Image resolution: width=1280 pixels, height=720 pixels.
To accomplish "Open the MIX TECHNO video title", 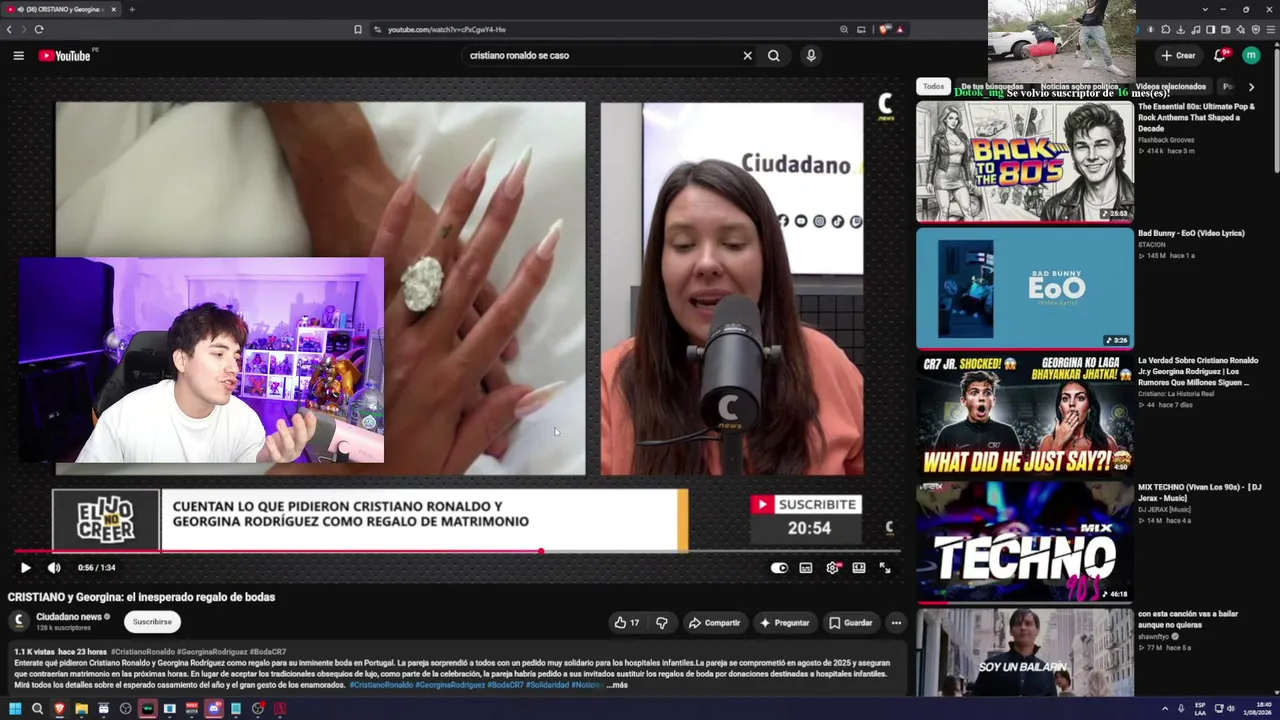I will (x=1199, y=492).
